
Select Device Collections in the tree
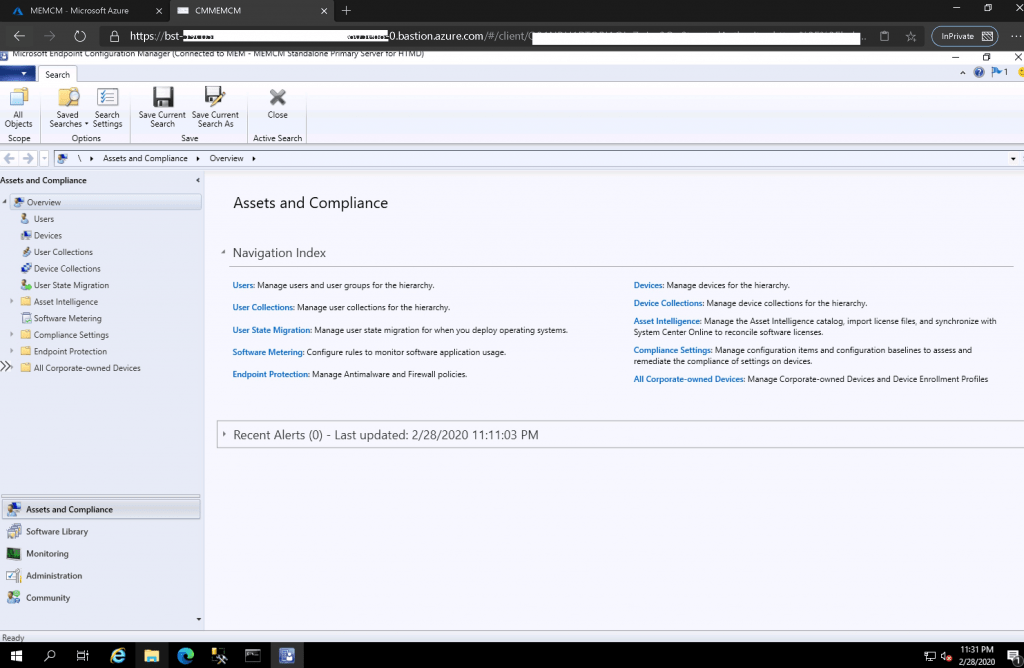click(x=67, y=269)
